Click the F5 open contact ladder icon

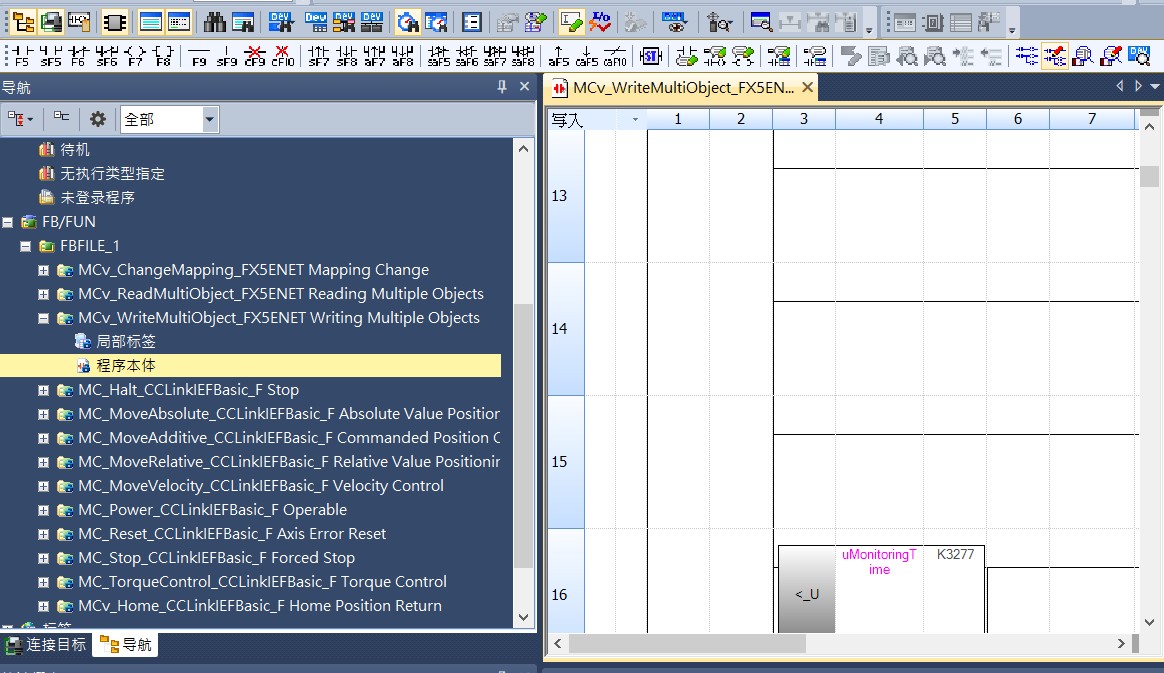point(20,55)
